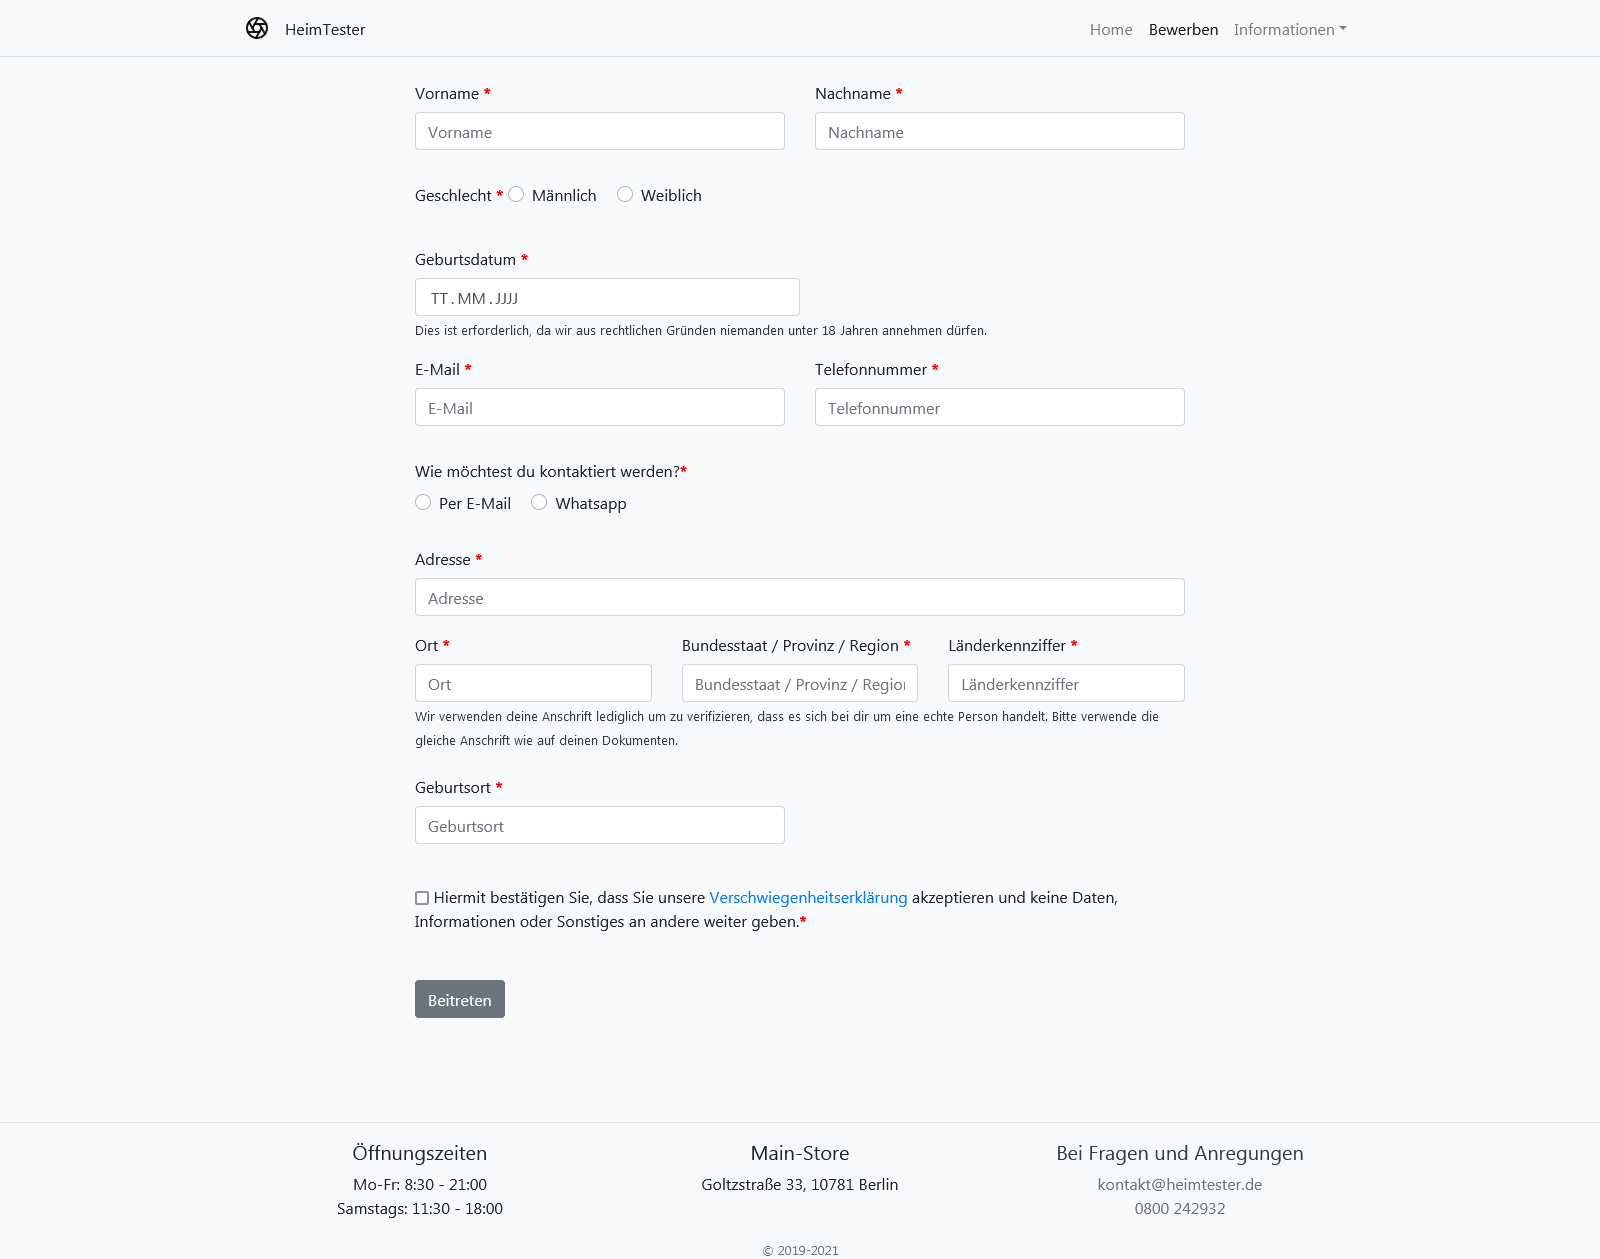Choose contact Per E-Mail
Image resolution: width=1600 pixels, height=1259 pixels.
tap(423, 503)
